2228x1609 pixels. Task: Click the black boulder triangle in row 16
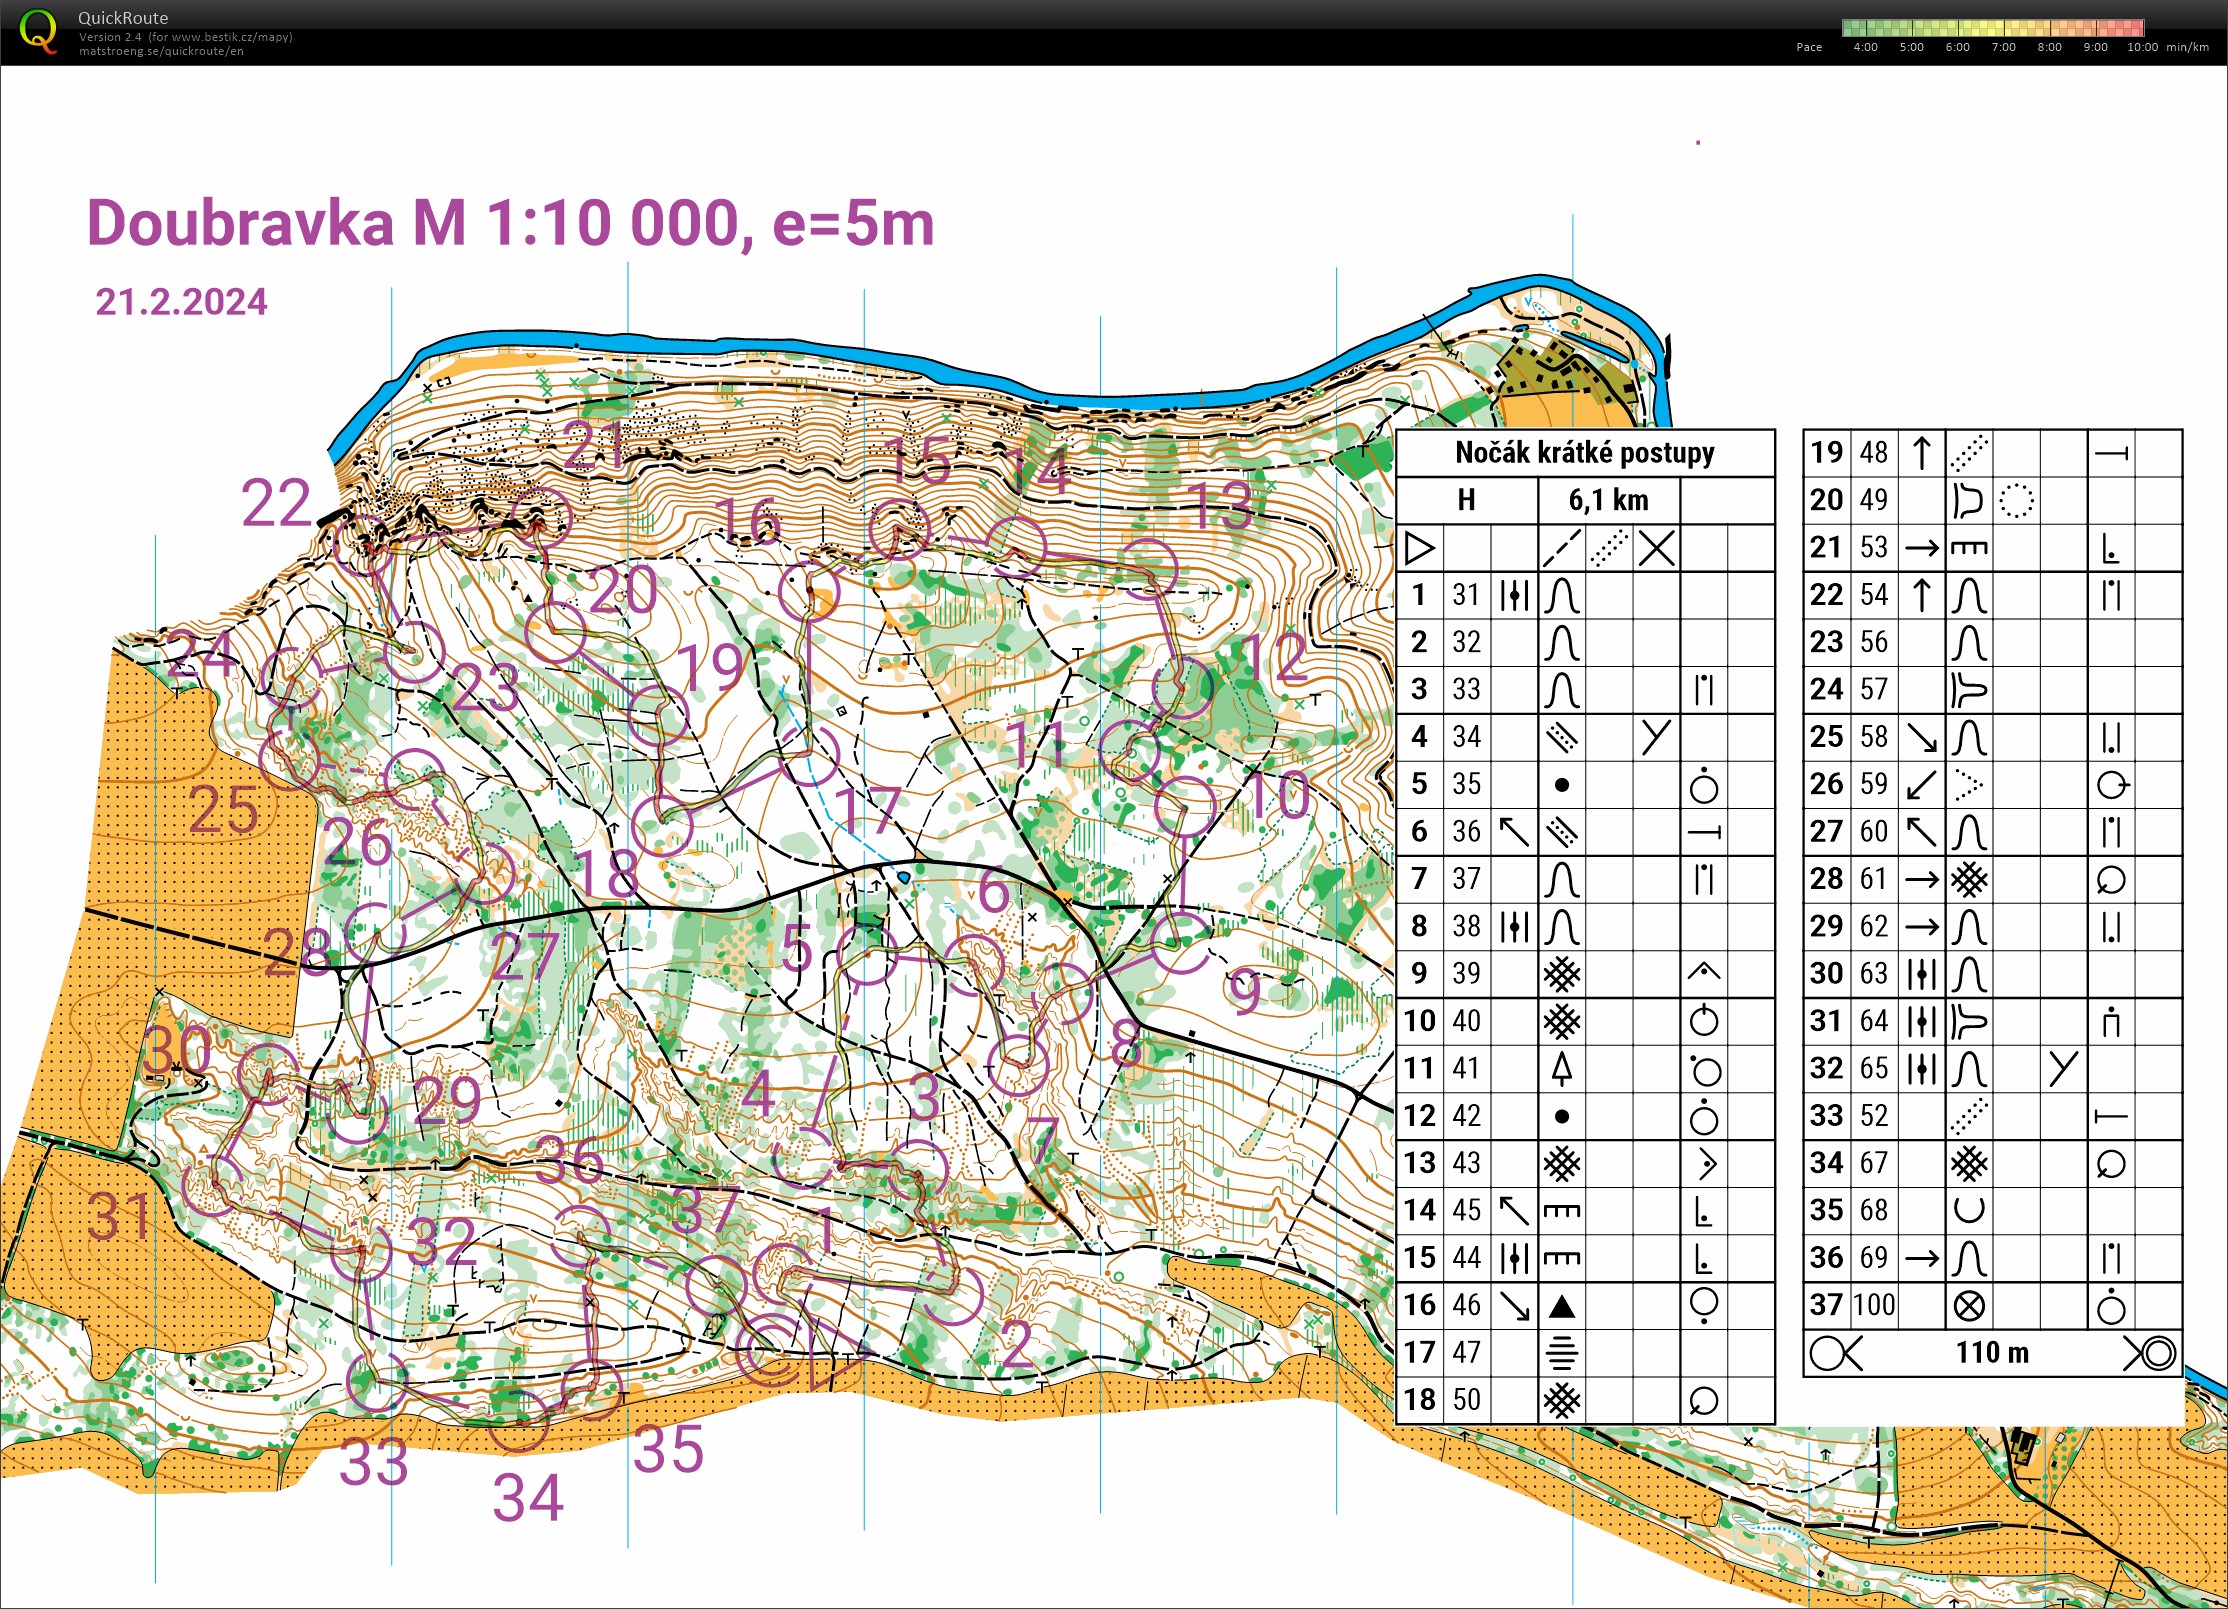point(1561,1305)
